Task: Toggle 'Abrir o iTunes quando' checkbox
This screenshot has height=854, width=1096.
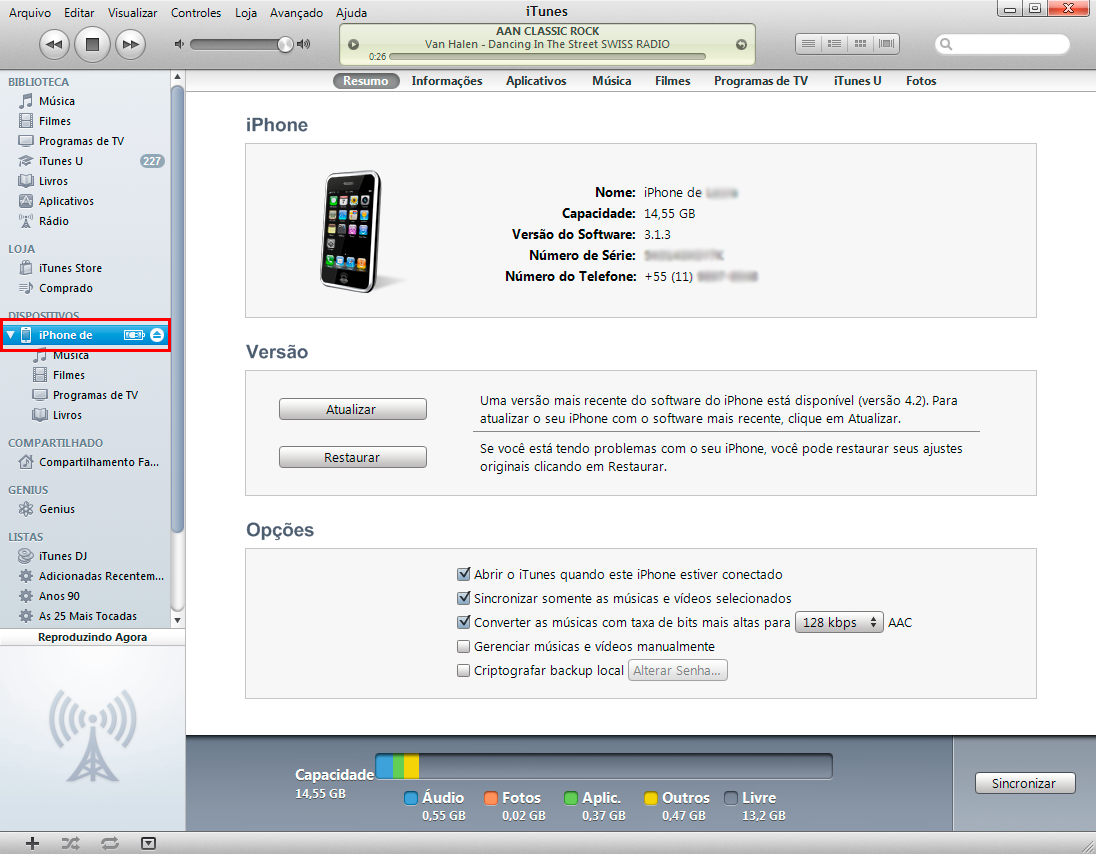Action: click(x=463, y=574)
